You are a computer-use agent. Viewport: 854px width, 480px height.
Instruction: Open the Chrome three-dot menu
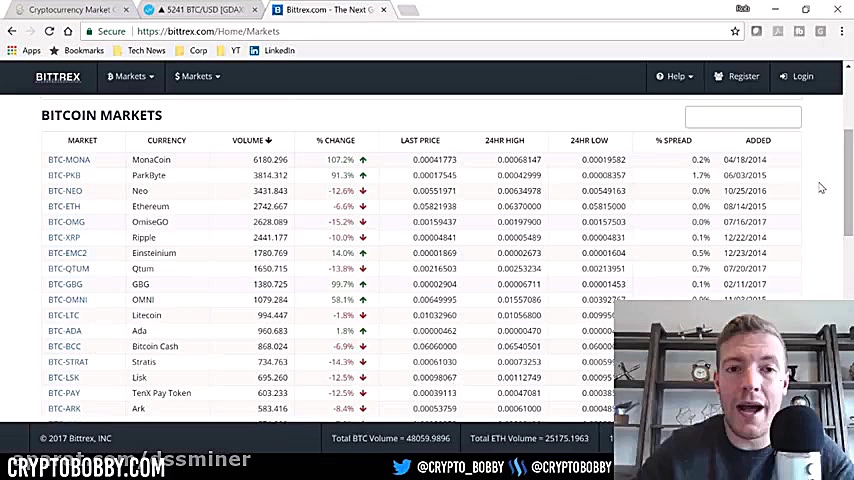coord(841,32)
